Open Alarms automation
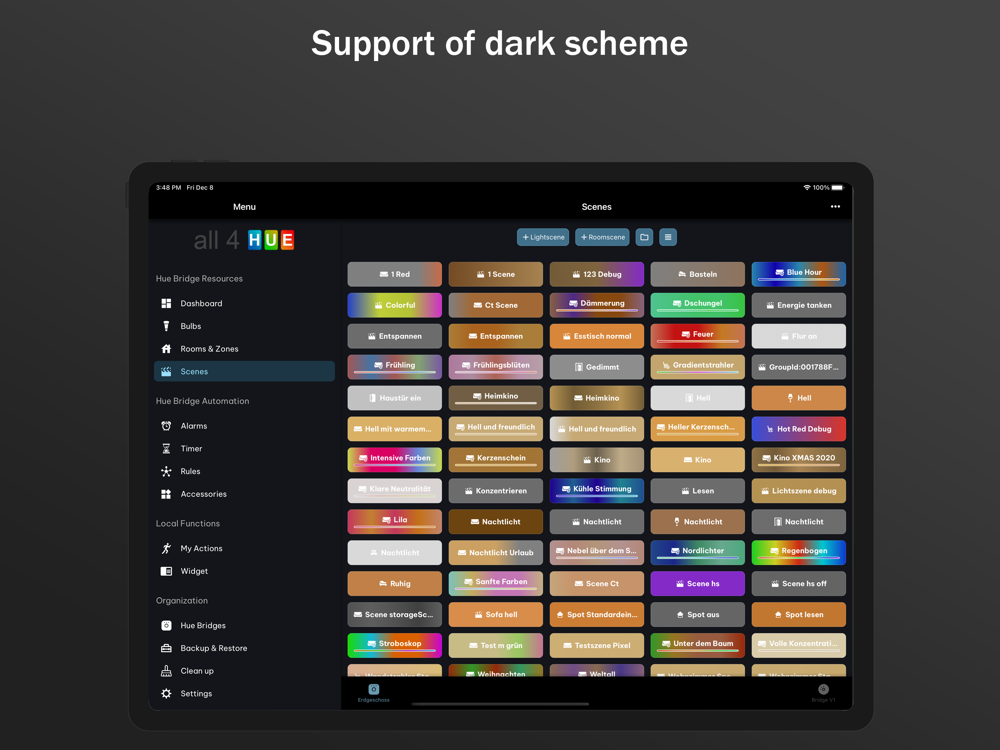Screen dimensions: 1000x750 tap(244, 426)
